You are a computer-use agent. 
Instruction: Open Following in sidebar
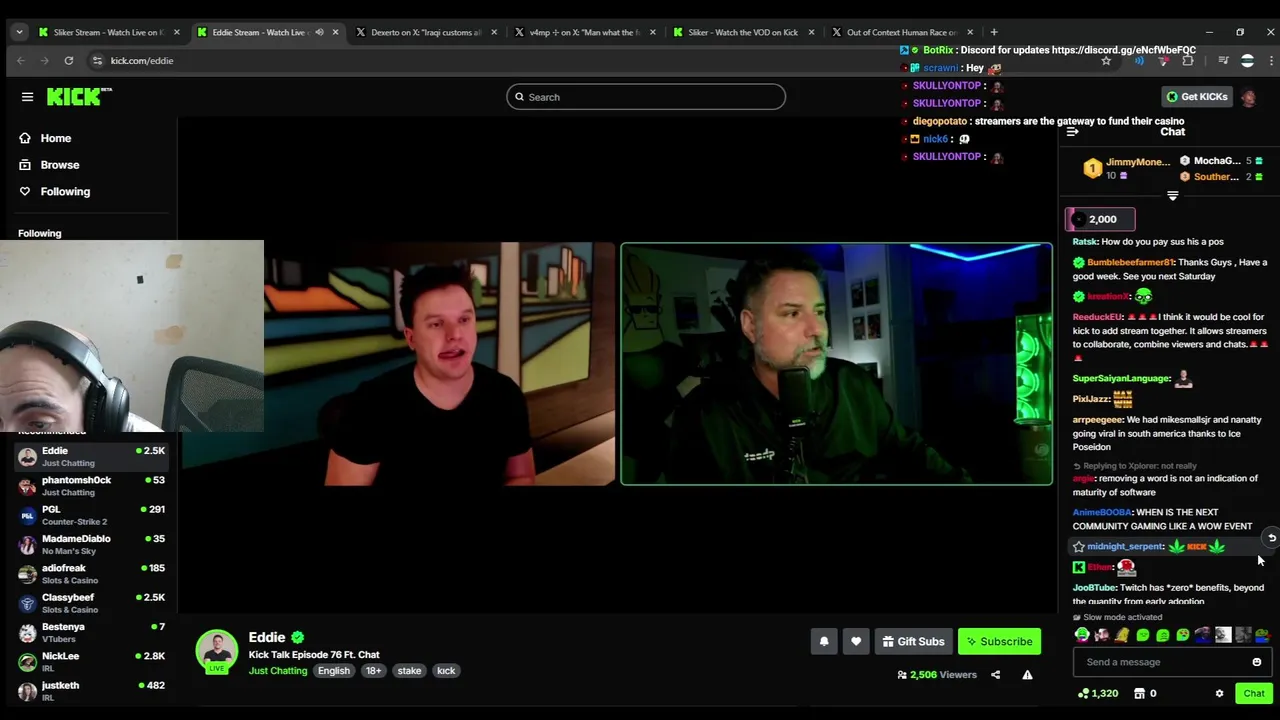tap(64, 192)
